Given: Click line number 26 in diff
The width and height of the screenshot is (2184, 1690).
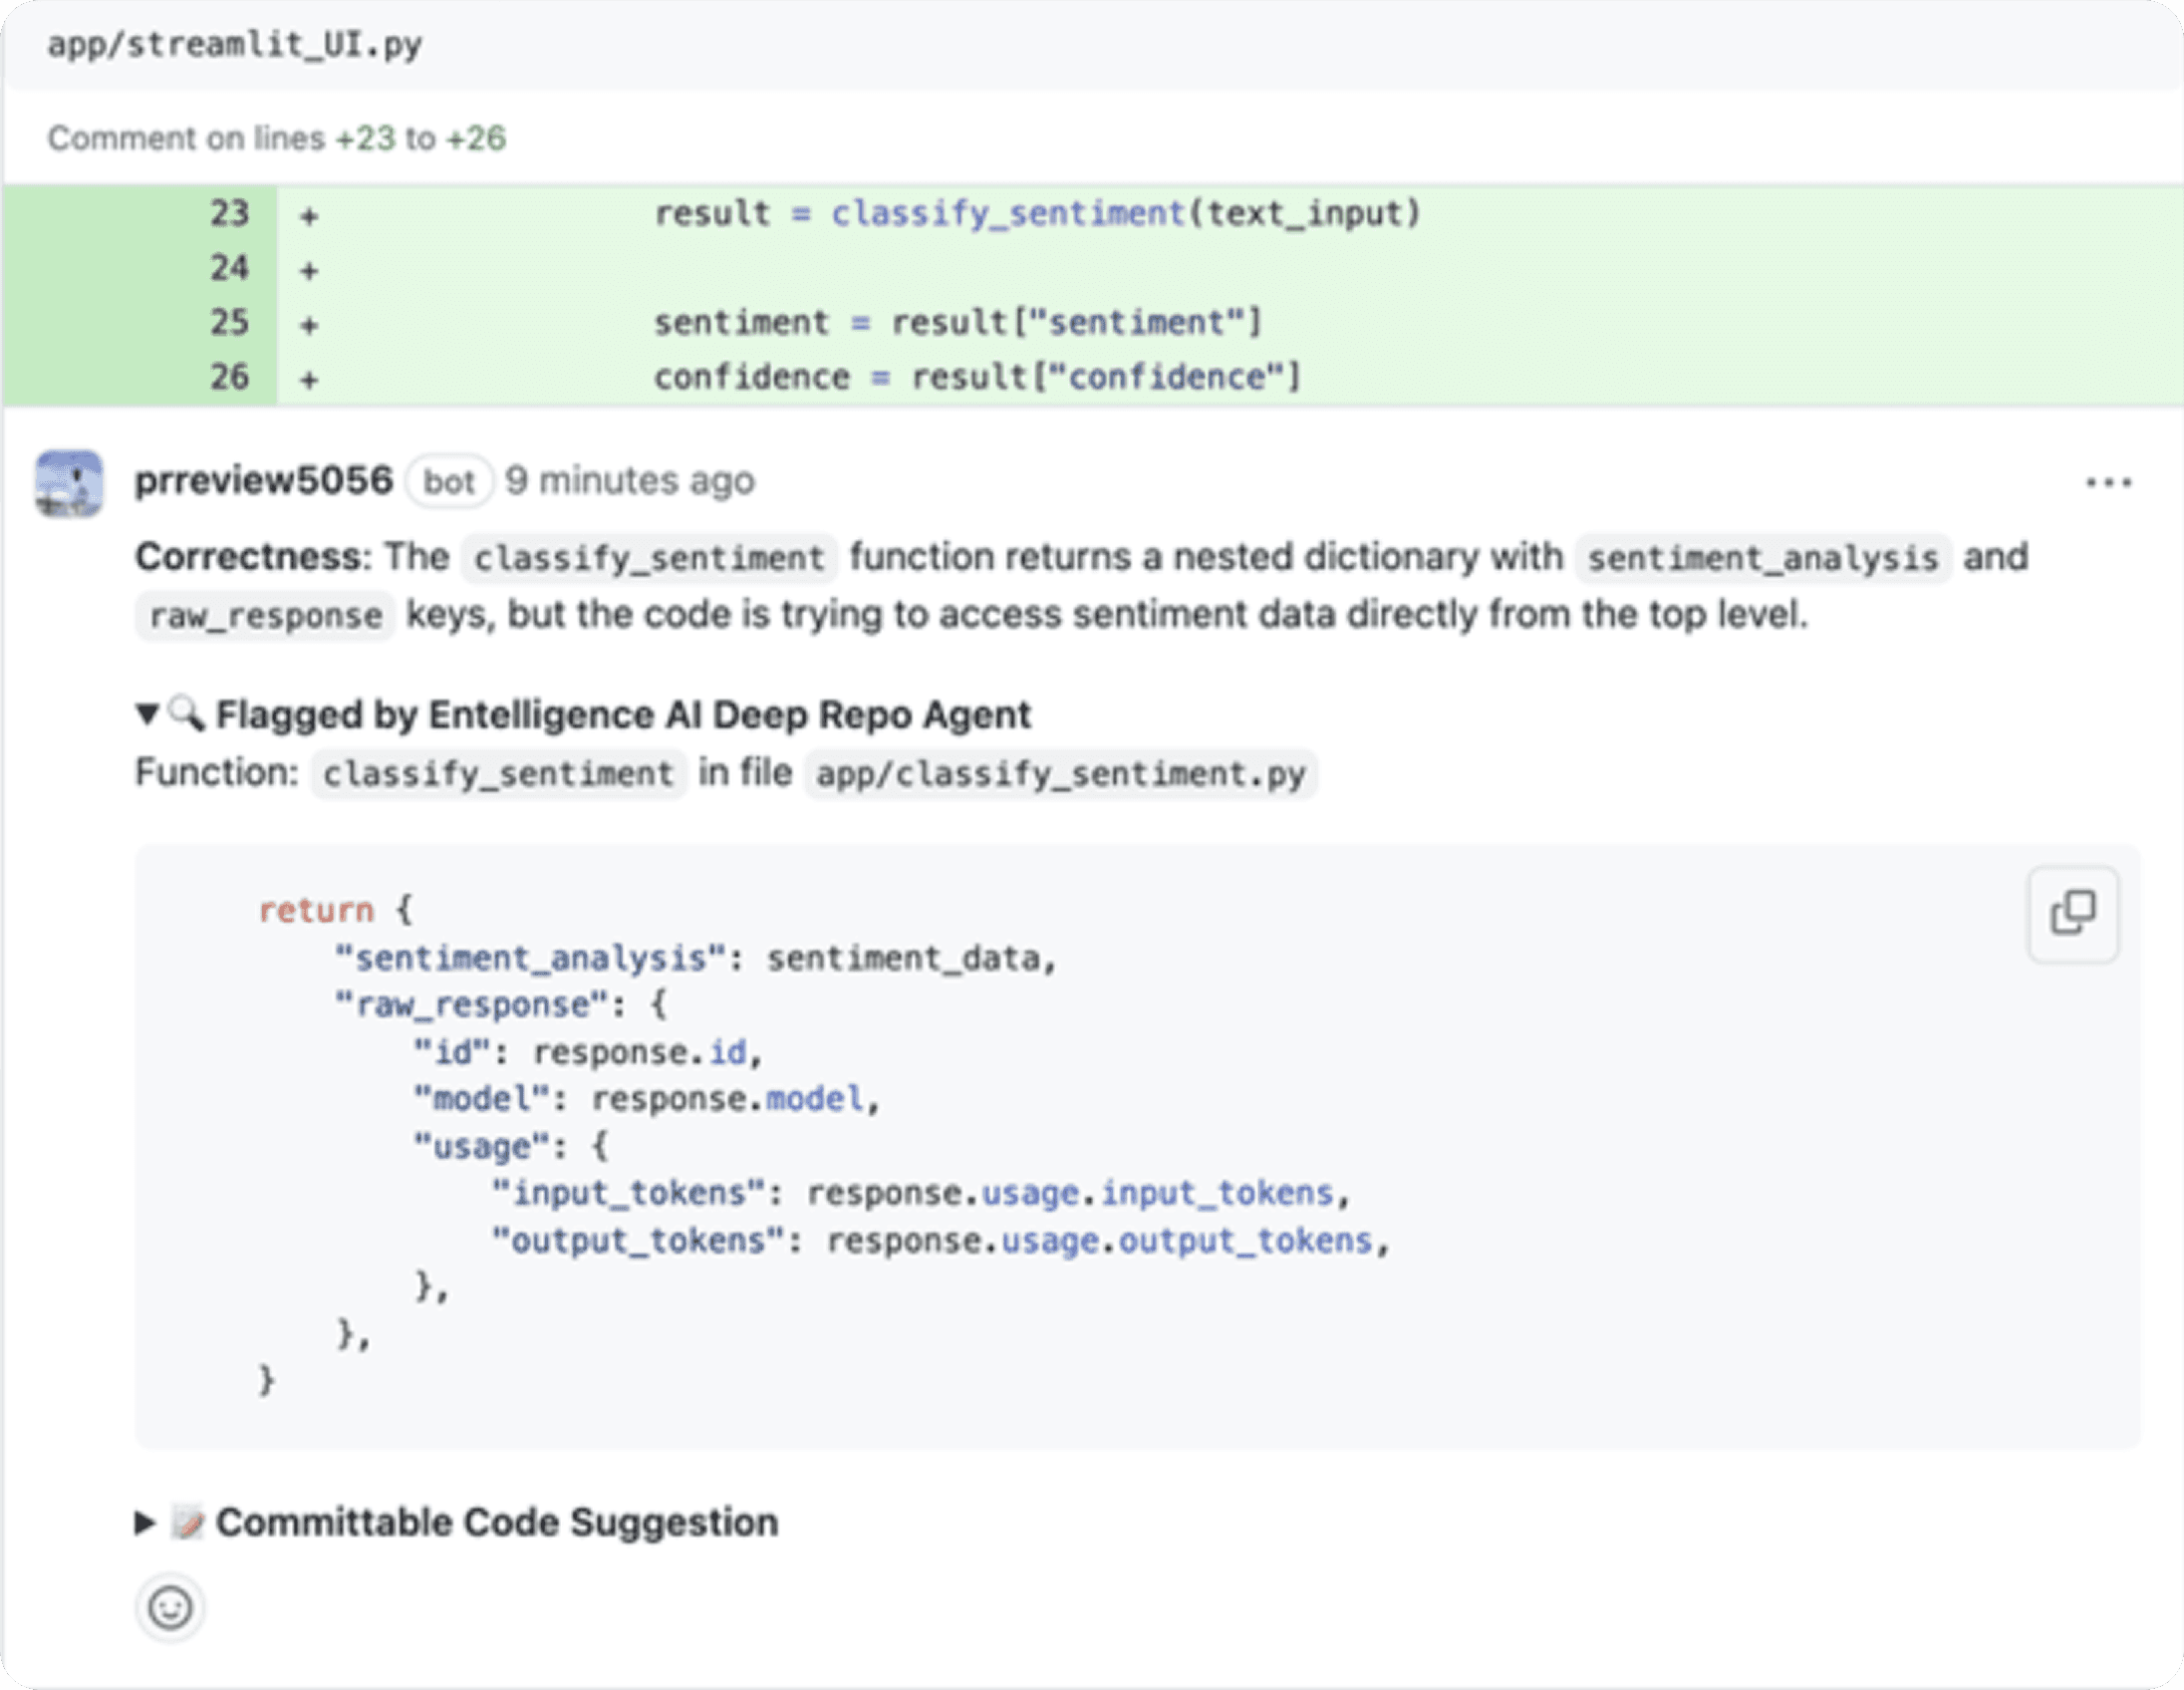Looking at the screenshot, I should coord(229,377).
